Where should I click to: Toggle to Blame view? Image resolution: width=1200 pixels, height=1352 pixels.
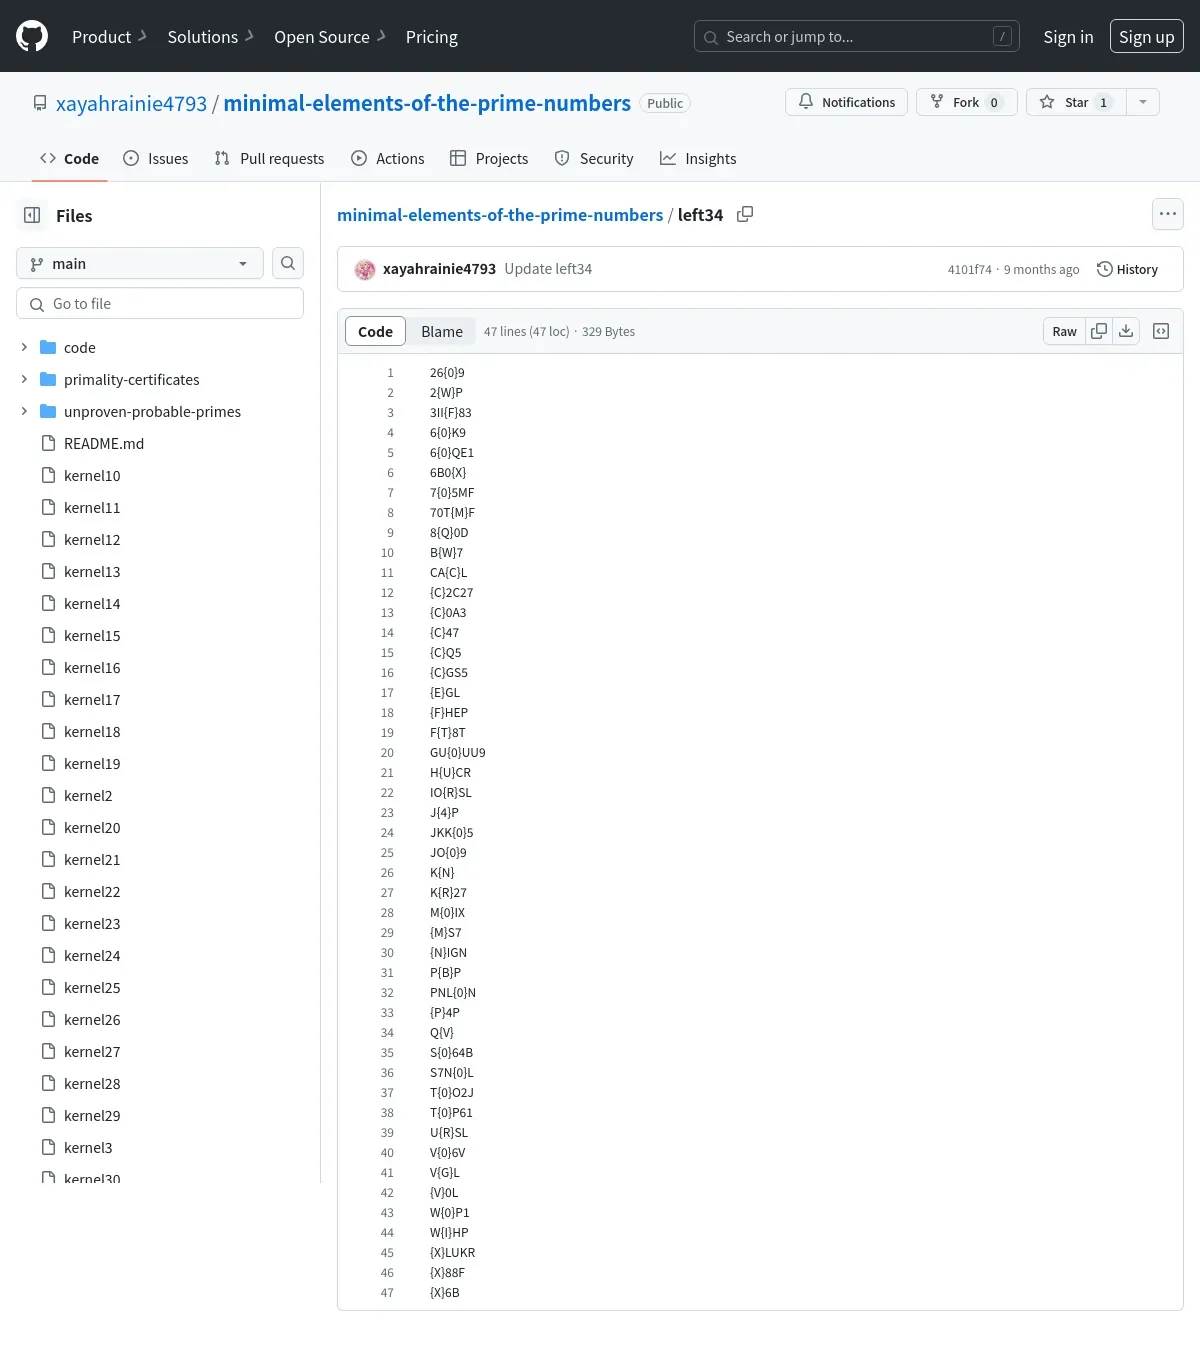[442, 331]
